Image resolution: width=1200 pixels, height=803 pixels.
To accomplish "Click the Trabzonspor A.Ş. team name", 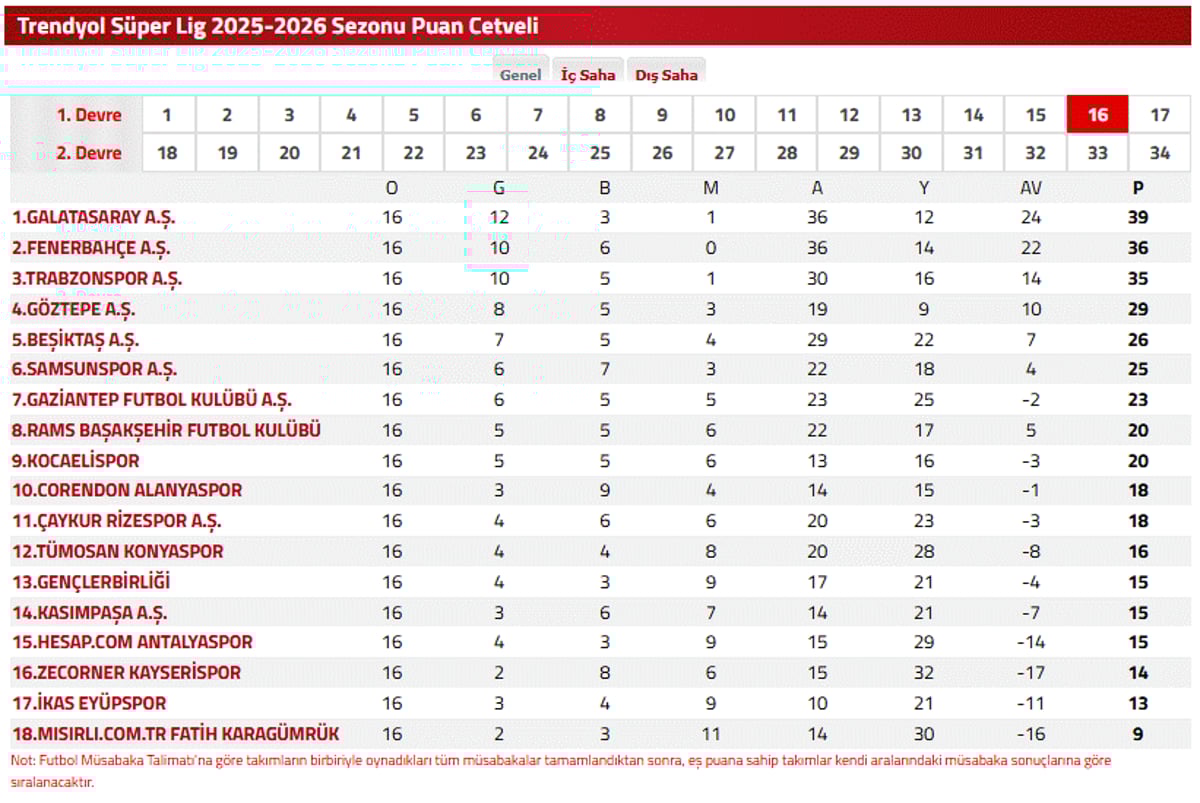I will (x=97, y=278).
